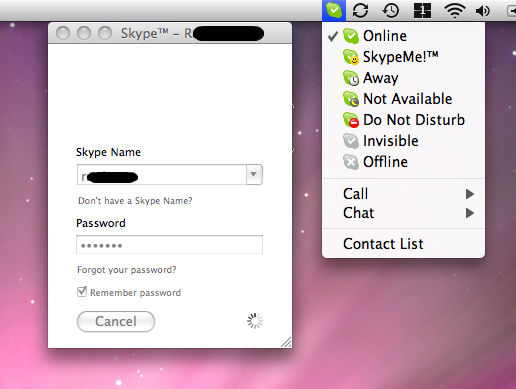Click the Skype window resize grip

point(286,342)
